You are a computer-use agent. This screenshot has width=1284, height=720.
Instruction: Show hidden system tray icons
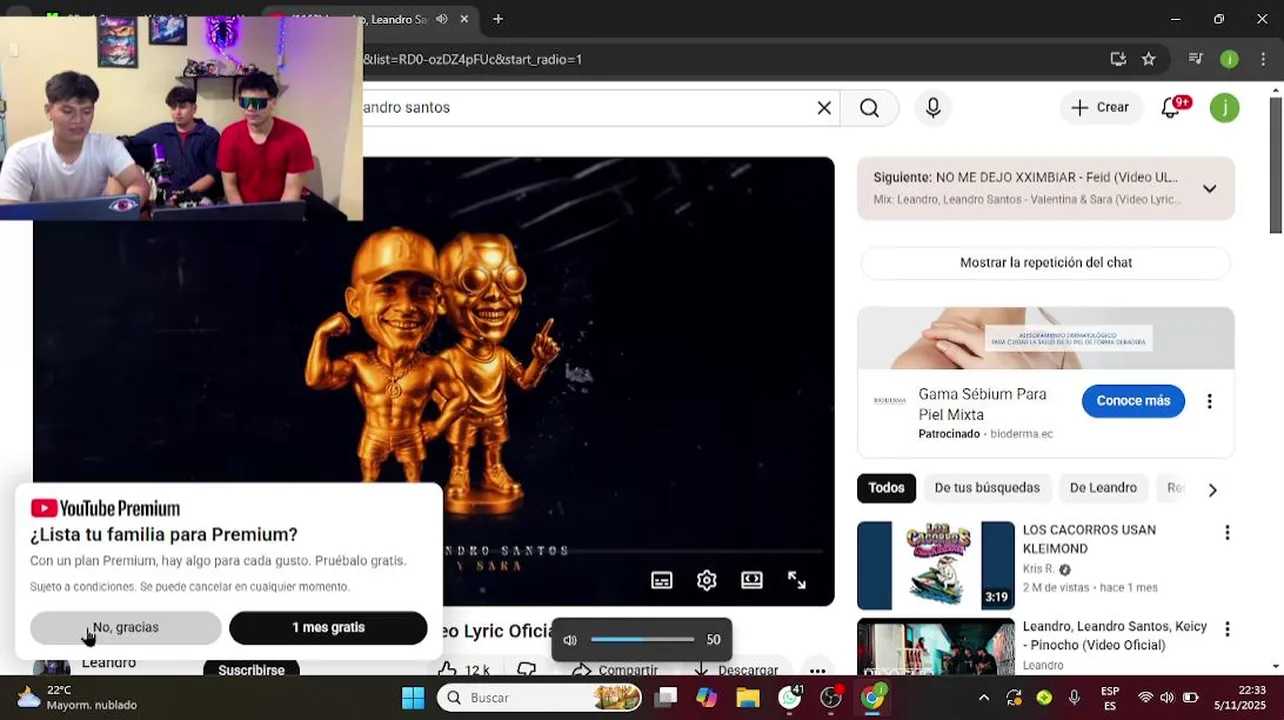coord(984,697)
